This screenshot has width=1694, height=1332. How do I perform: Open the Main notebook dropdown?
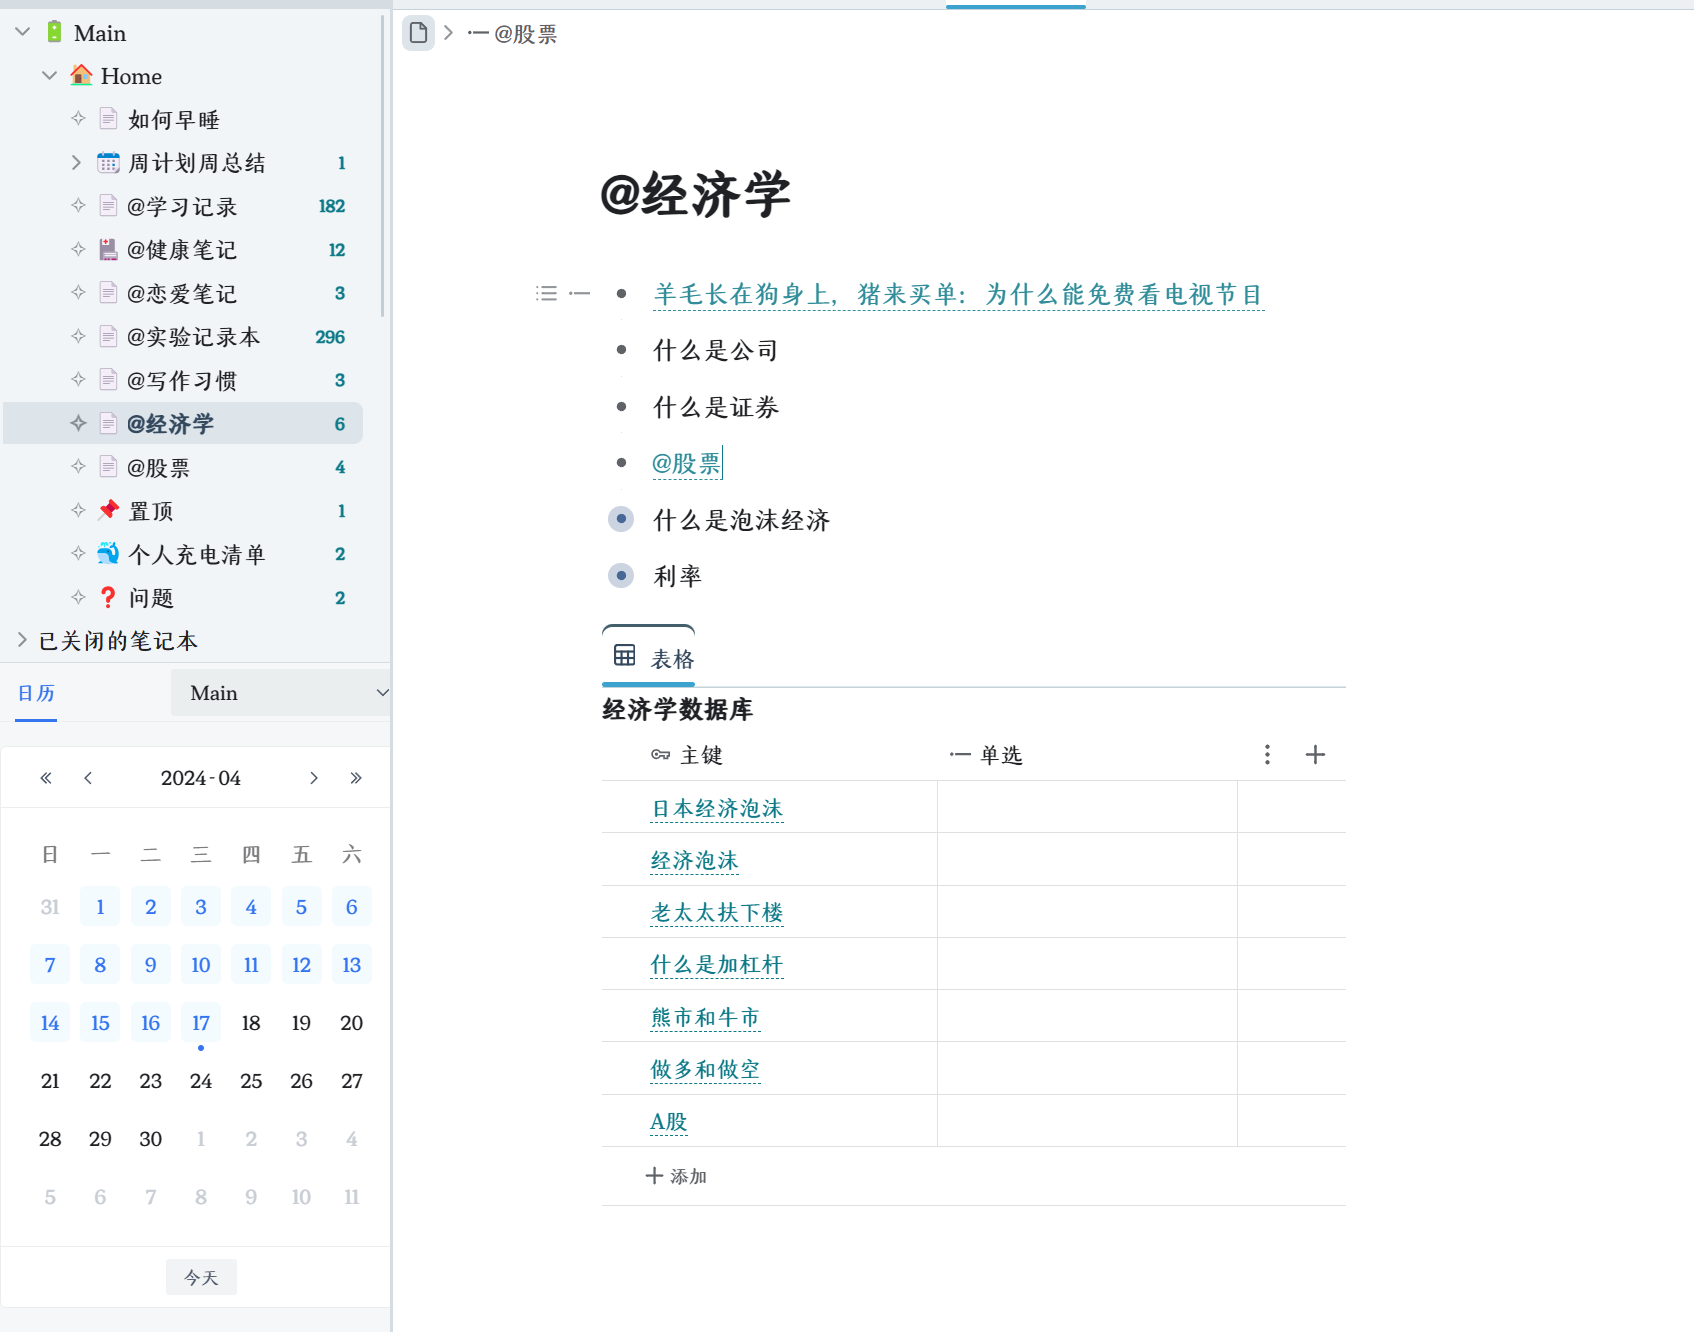pos(280,693)
